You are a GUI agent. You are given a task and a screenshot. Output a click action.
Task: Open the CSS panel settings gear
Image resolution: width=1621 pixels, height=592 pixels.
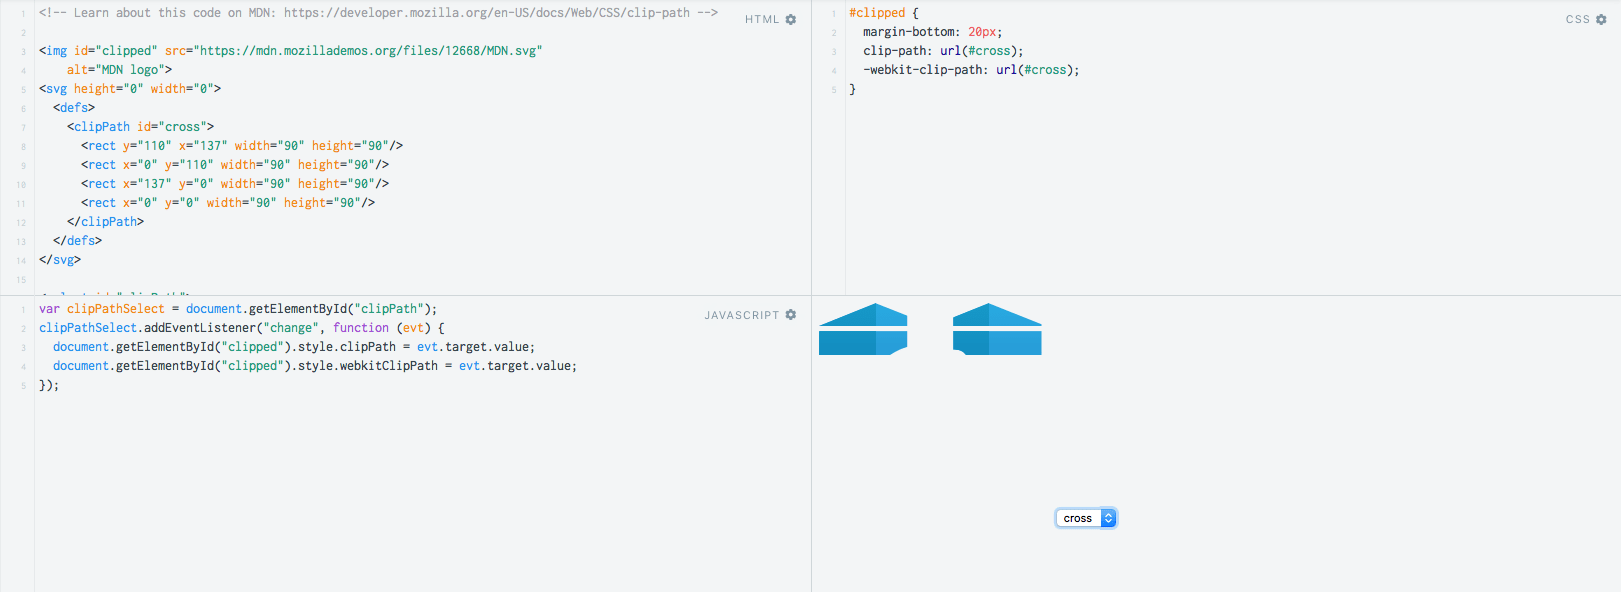tap(1601, 19)
